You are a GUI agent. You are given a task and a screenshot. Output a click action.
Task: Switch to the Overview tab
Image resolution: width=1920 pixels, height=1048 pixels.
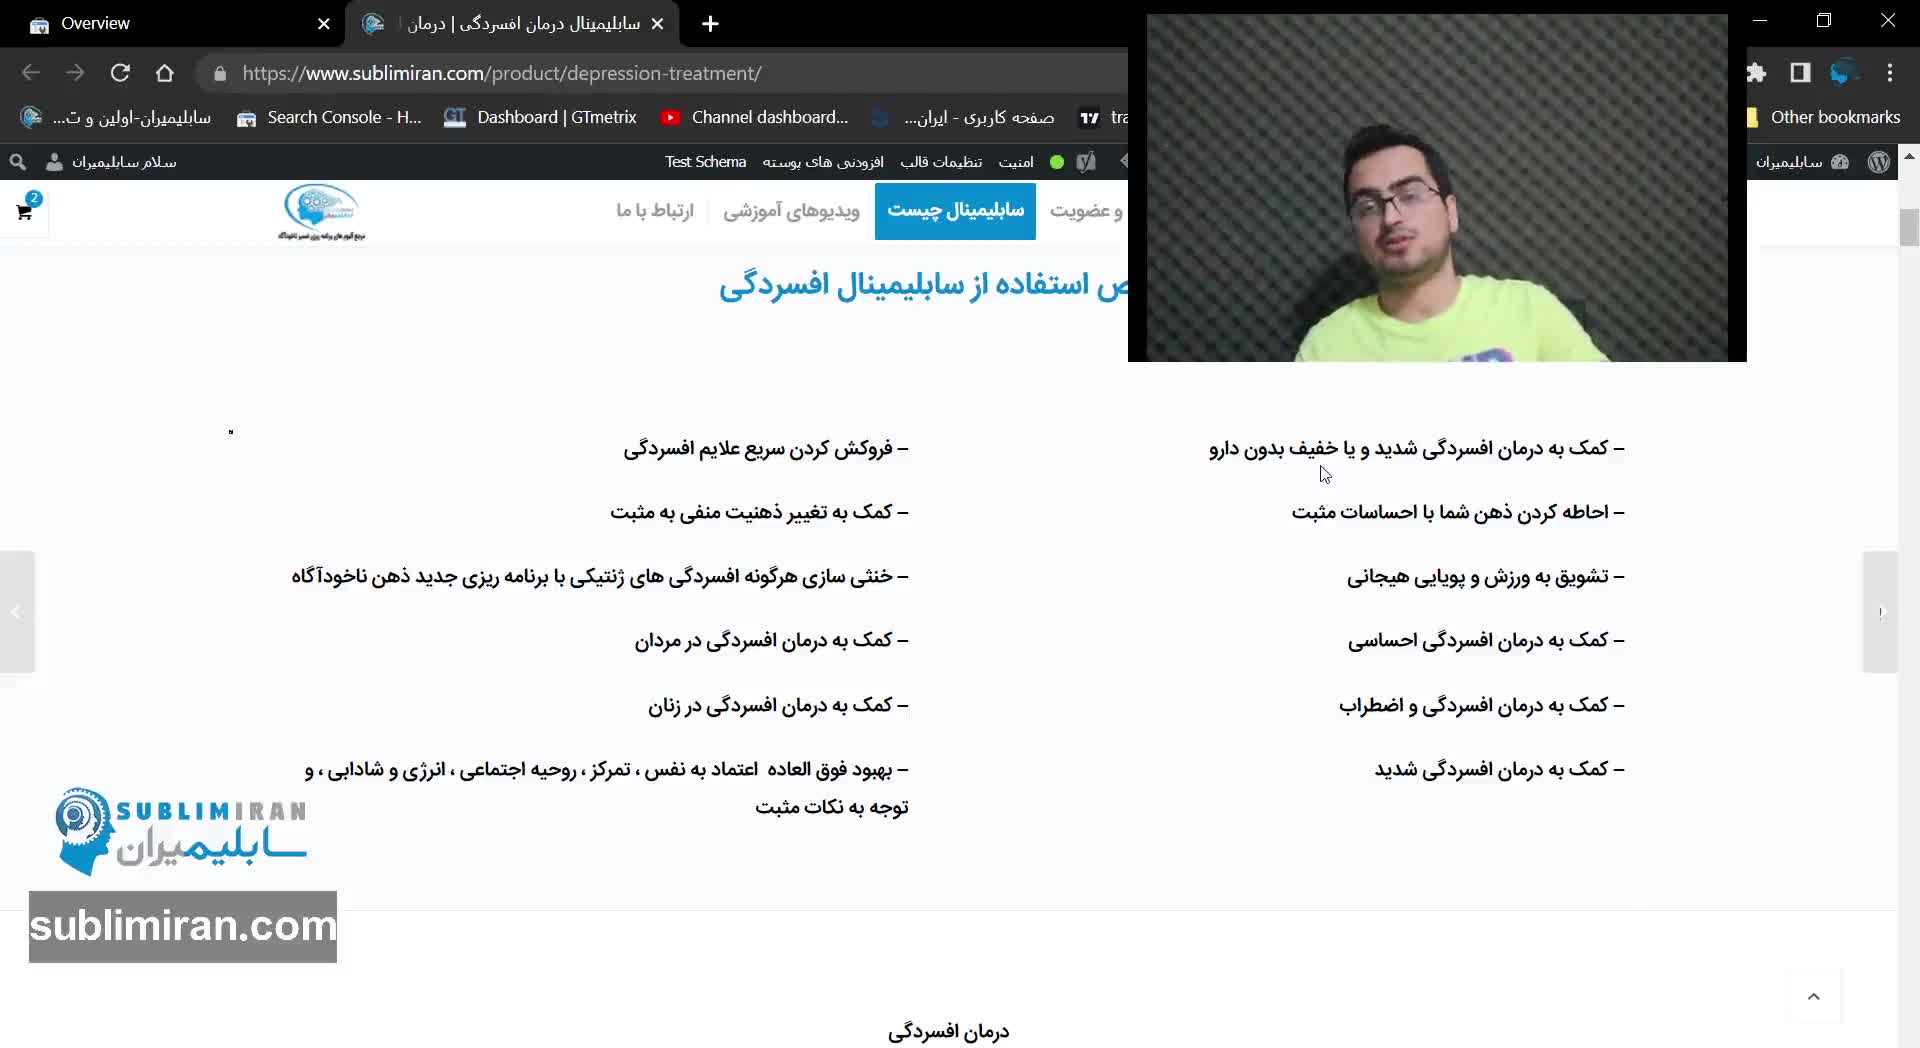95,24
